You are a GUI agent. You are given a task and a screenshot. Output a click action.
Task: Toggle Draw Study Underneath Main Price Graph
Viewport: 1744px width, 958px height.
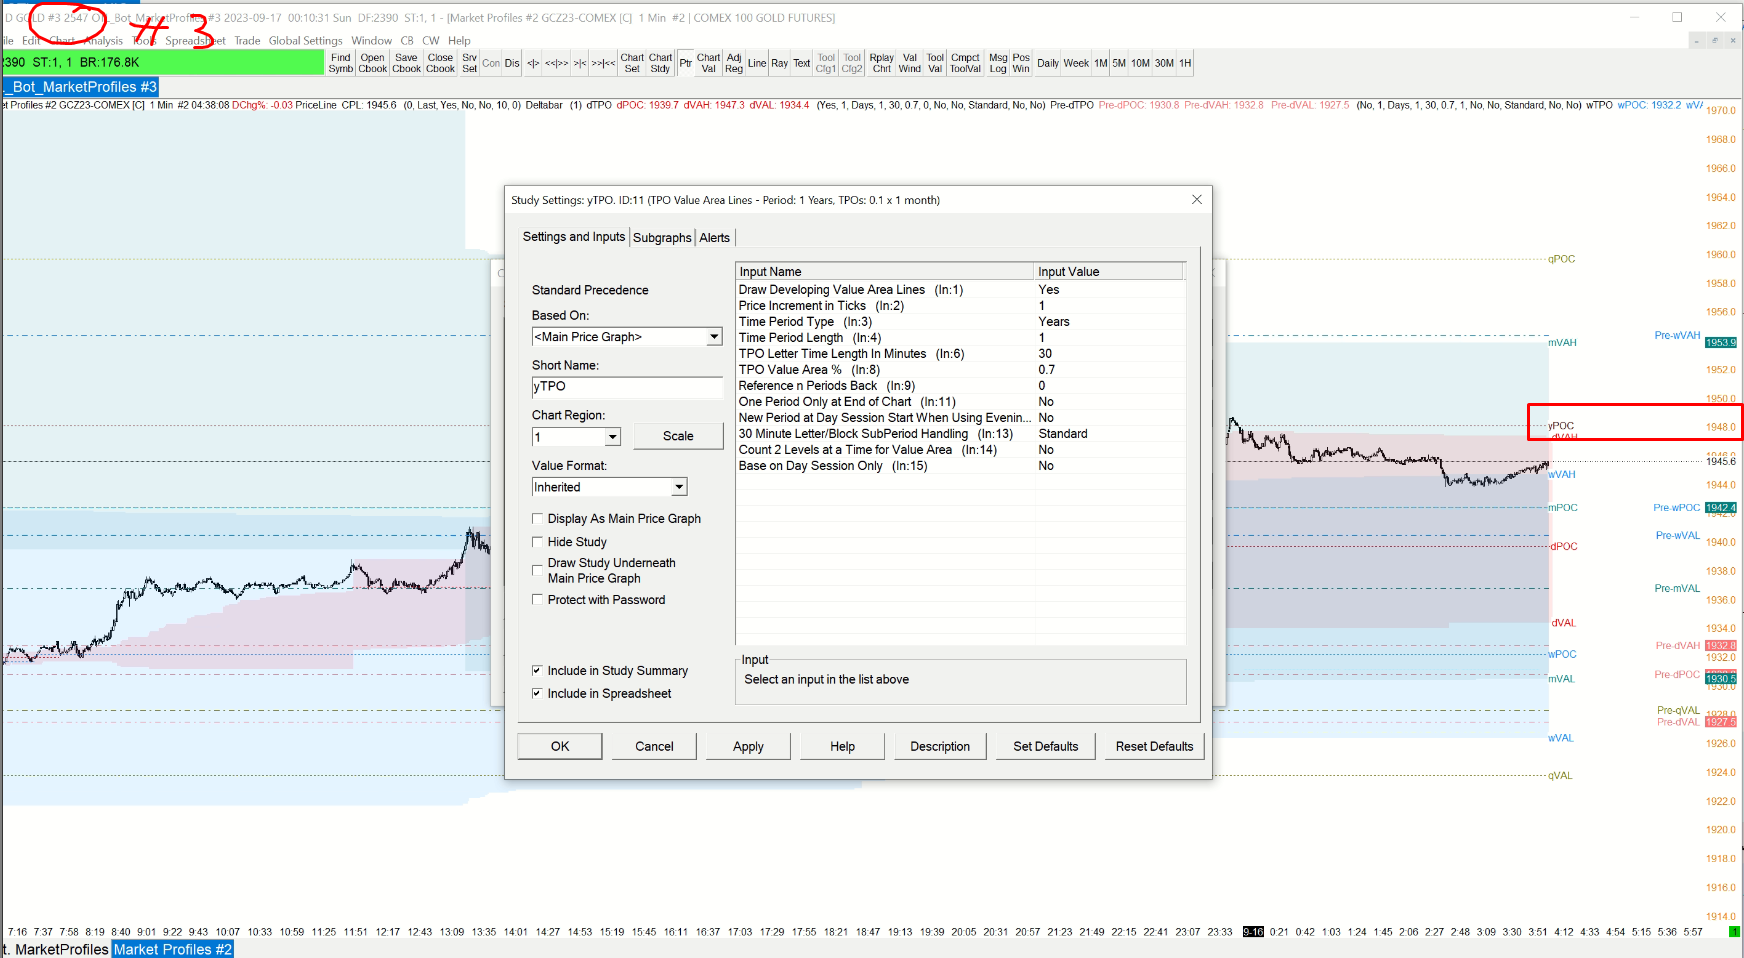click(537, 570)
